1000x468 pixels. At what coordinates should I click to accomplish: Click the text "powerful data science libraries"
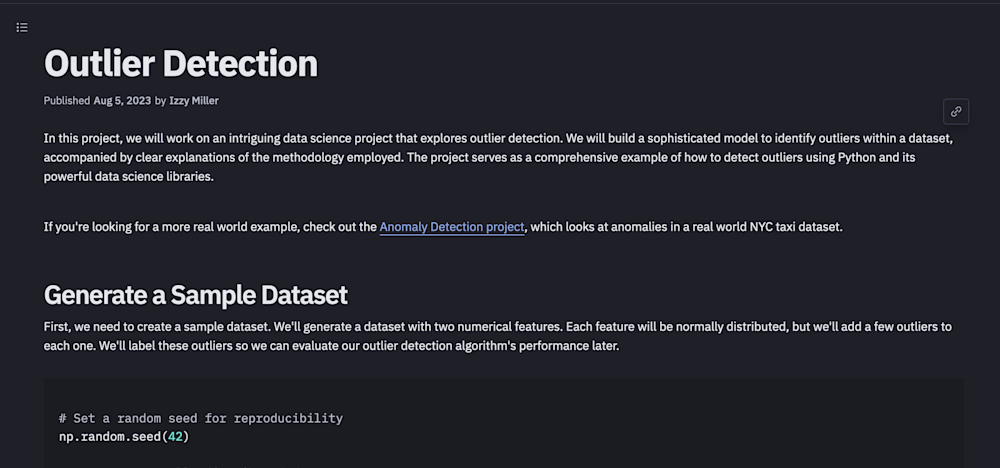coord(129,177)
